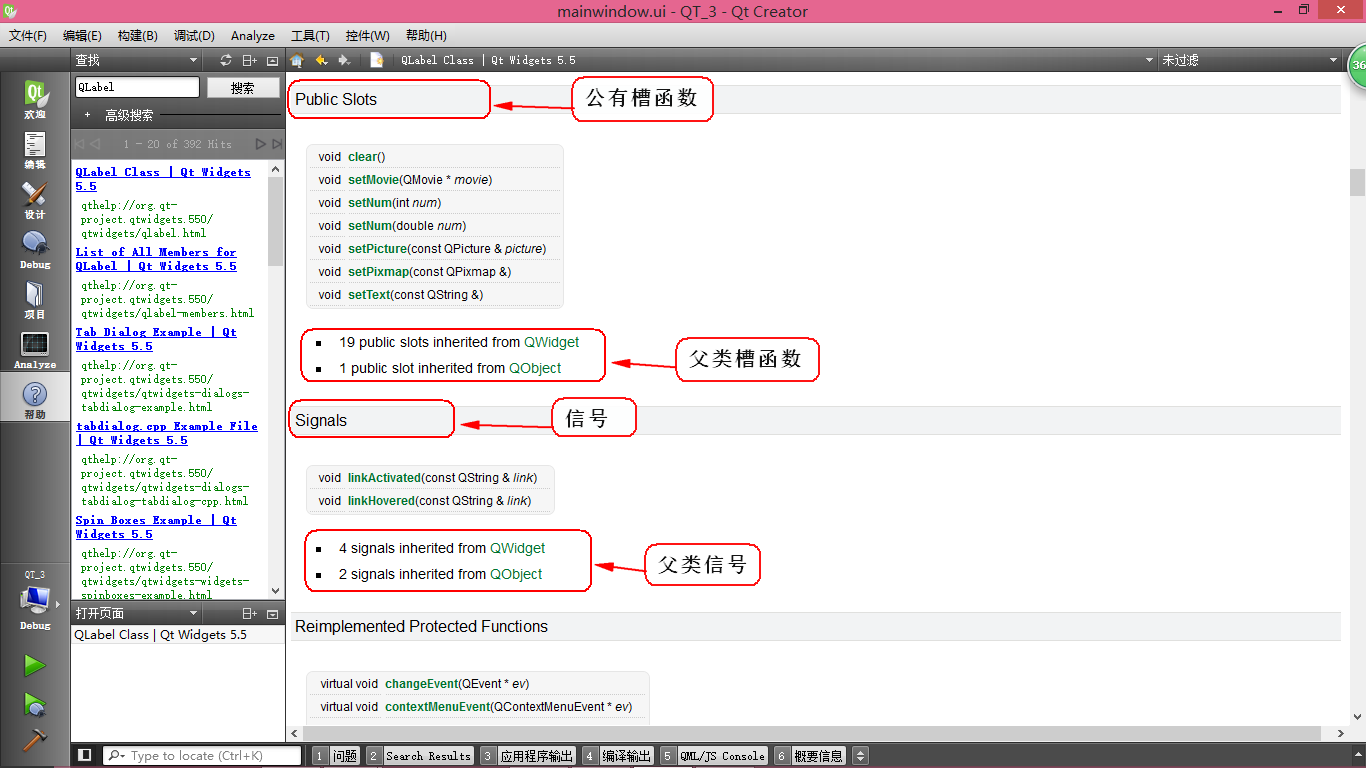
Task: Follow the linkActivated signal link
Action: [384, 478]
